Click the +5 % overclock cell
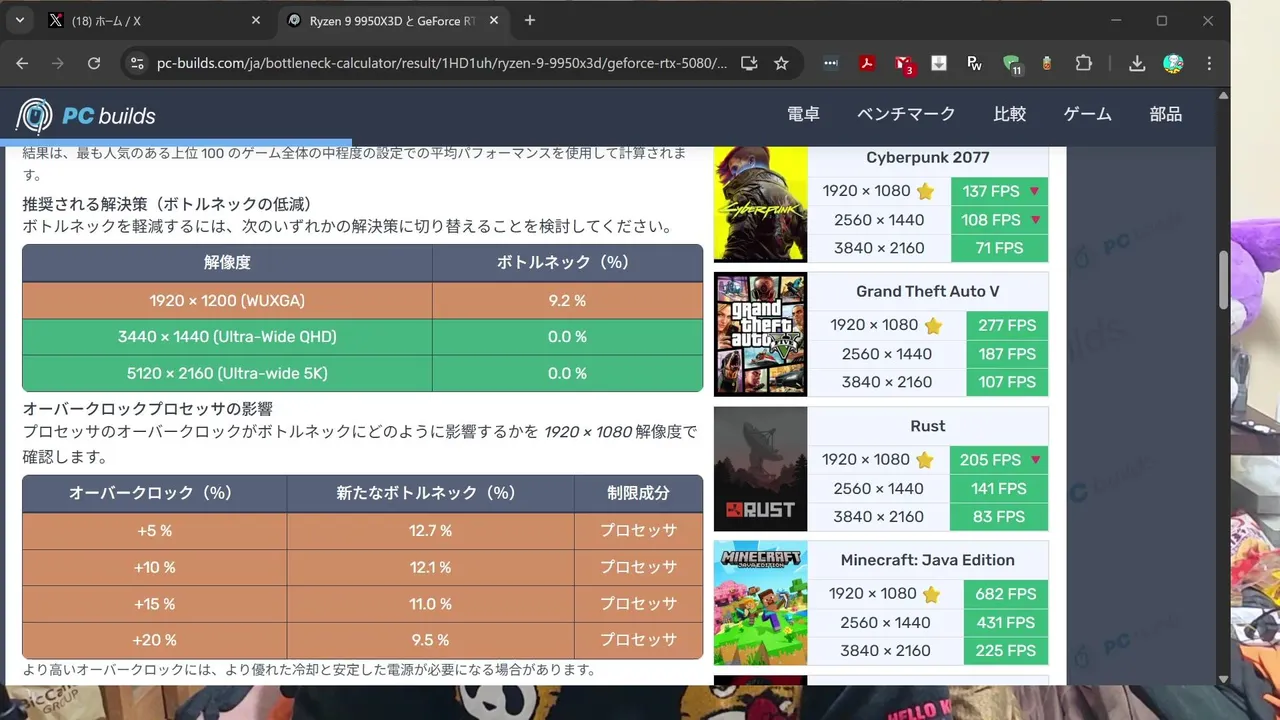1280x720 pixels. (155, 530)
